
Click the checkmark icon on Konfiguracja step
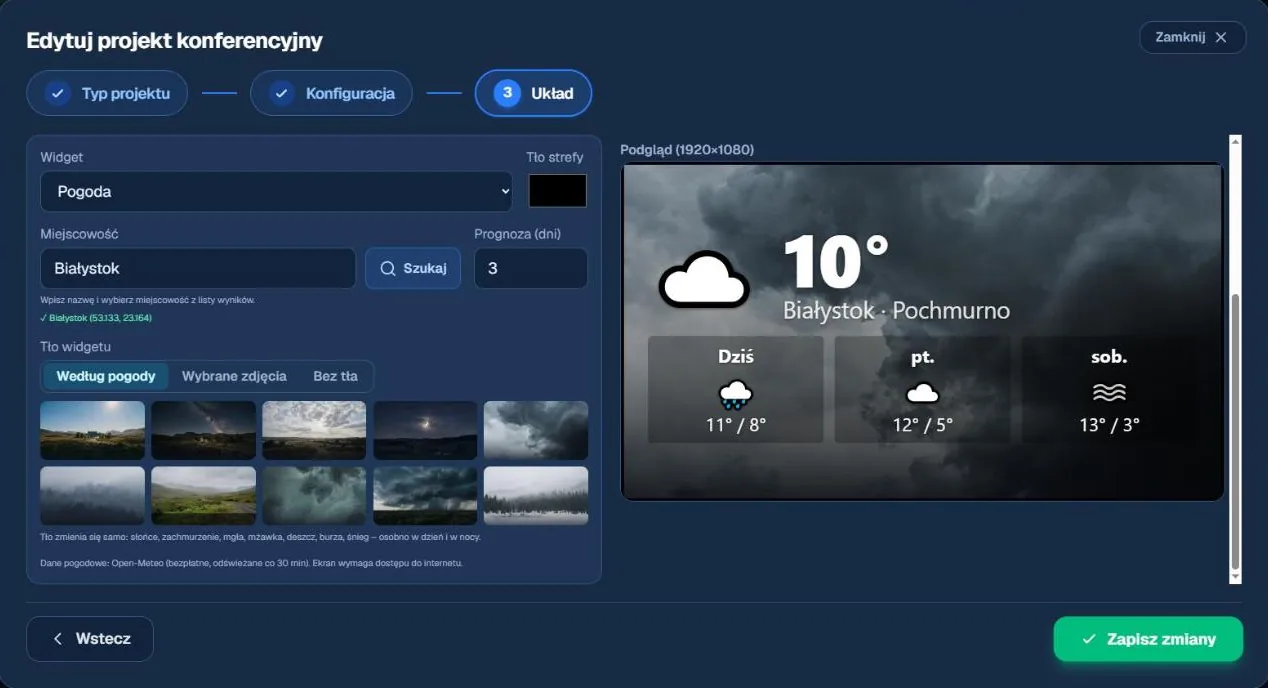pyautogui.click(x=282, y=94)
